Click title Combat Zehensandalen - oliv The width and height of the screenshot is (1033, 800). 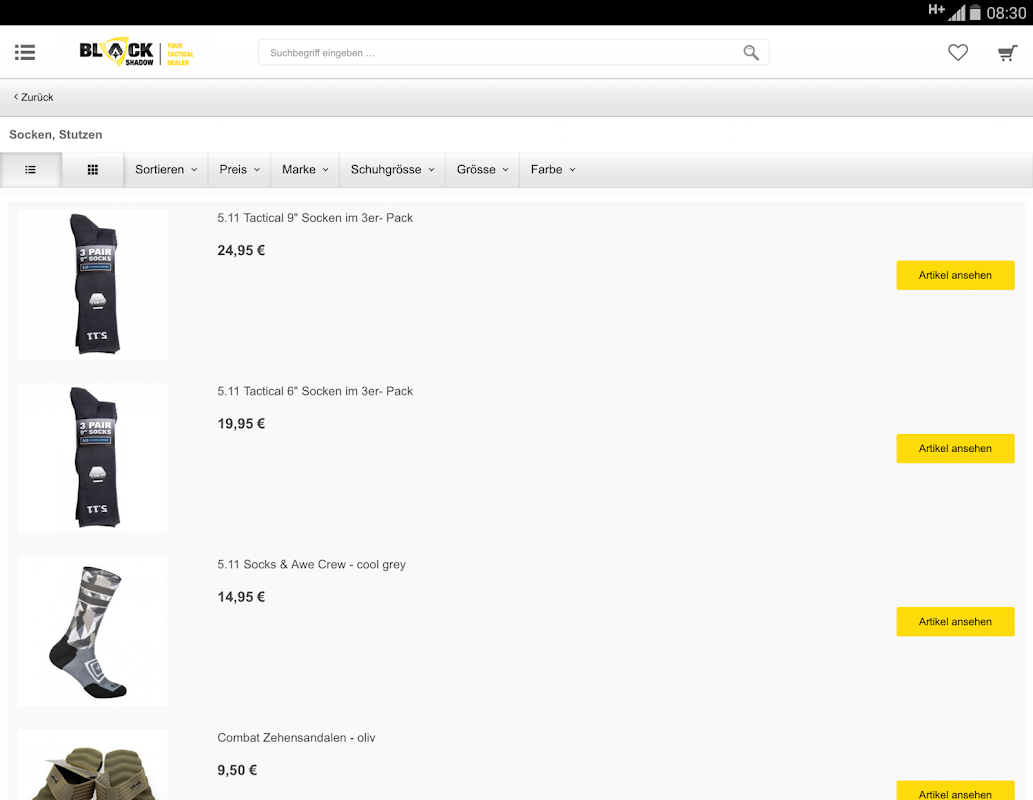click(296, 738)
